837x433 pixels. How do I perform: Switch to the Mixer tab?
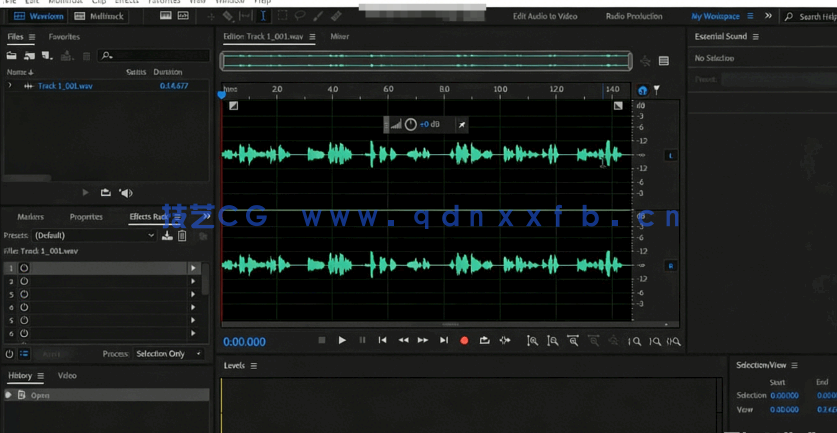(x=340, y=37)
